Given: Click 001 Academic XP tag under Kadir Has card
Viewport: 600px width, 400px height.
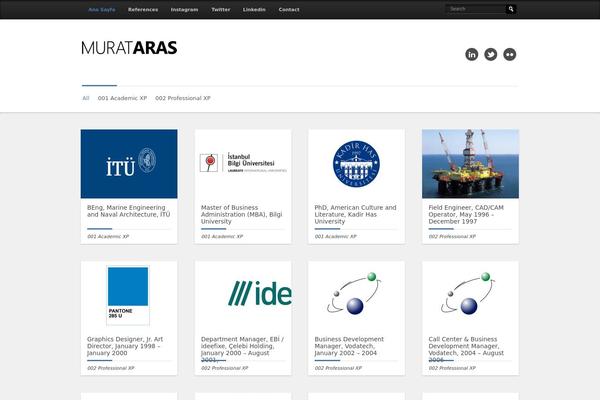Looking at the screenshot, I should (x=336, y=237).
